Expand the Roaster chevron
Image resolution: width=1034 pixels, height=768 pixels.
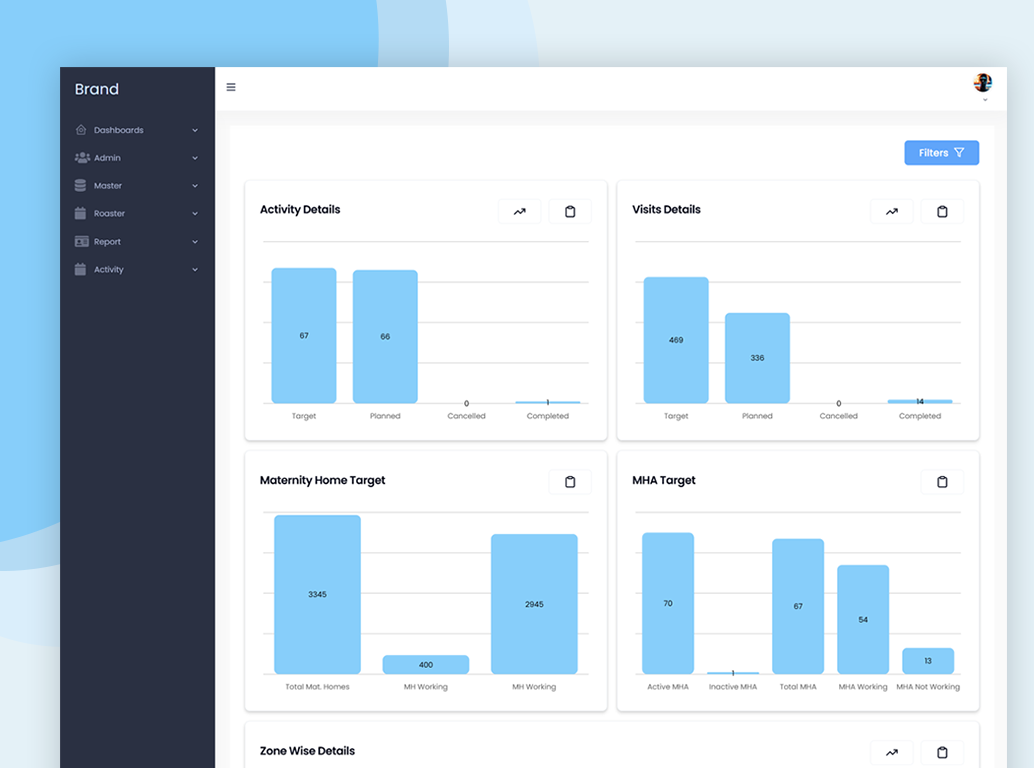pyautogui.click(x=195, y=214)
